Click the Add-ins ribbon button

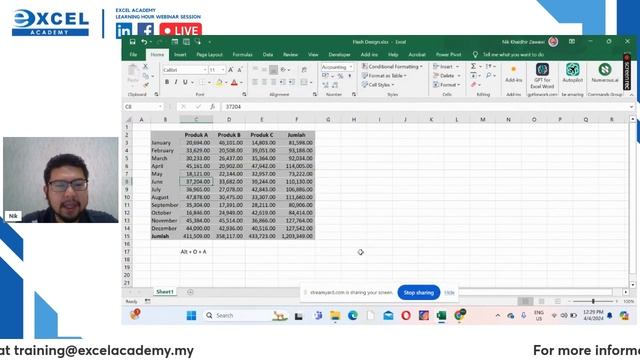[x=513, y=74]
